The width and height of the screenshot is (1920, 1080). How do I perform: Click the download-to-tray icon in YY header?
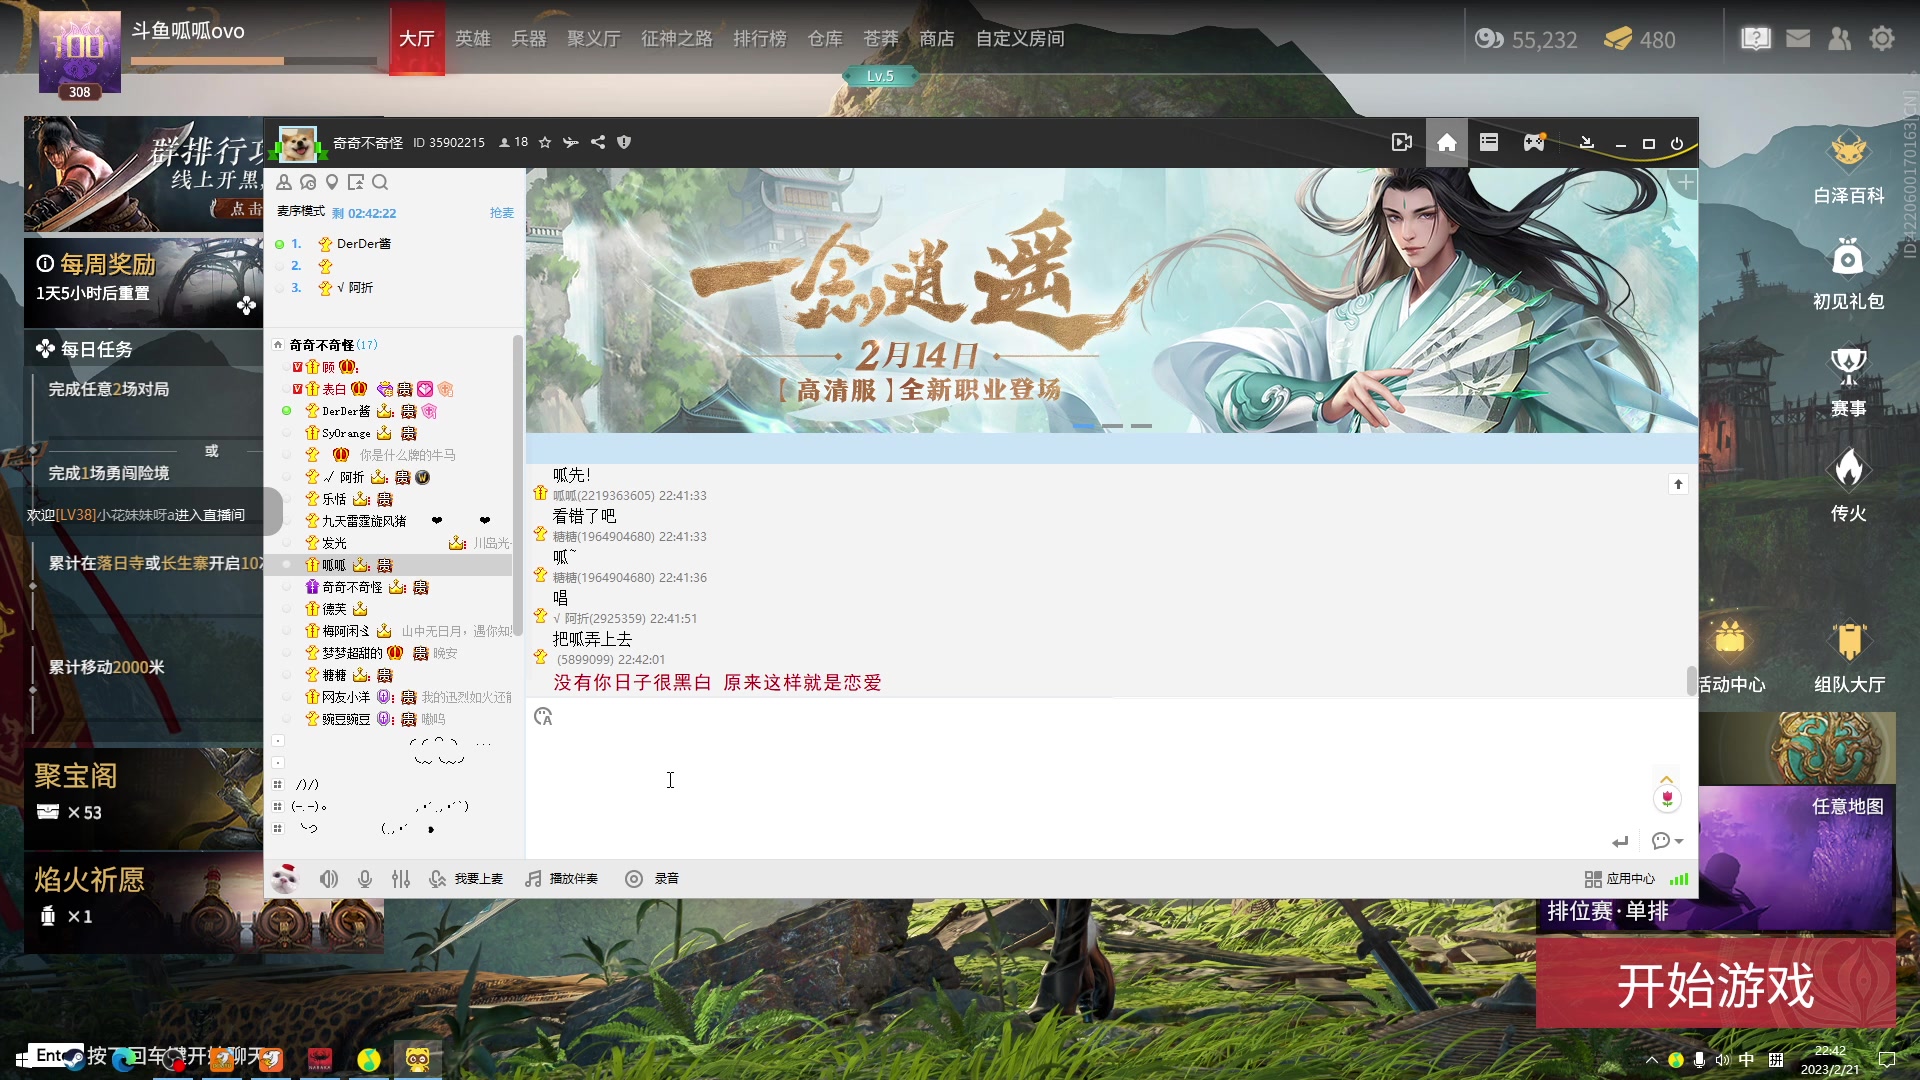click(1586, 143)
